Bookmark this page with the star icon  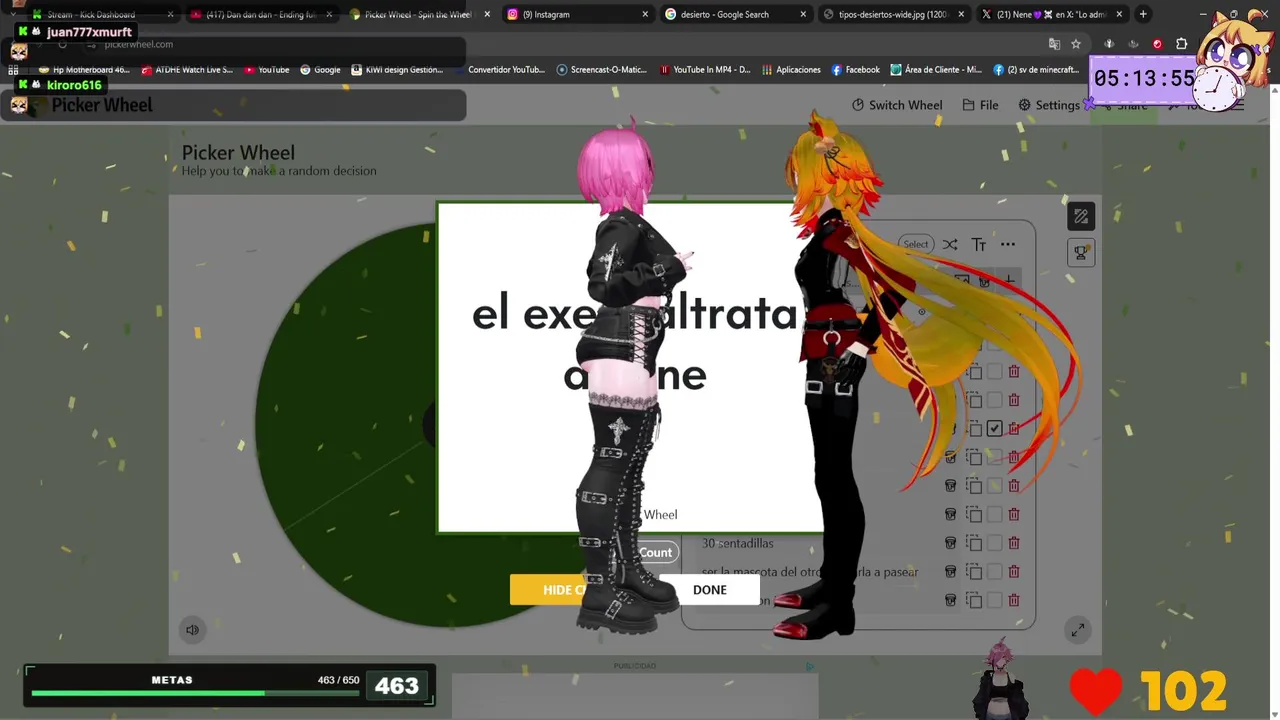tap(1076, 44)
